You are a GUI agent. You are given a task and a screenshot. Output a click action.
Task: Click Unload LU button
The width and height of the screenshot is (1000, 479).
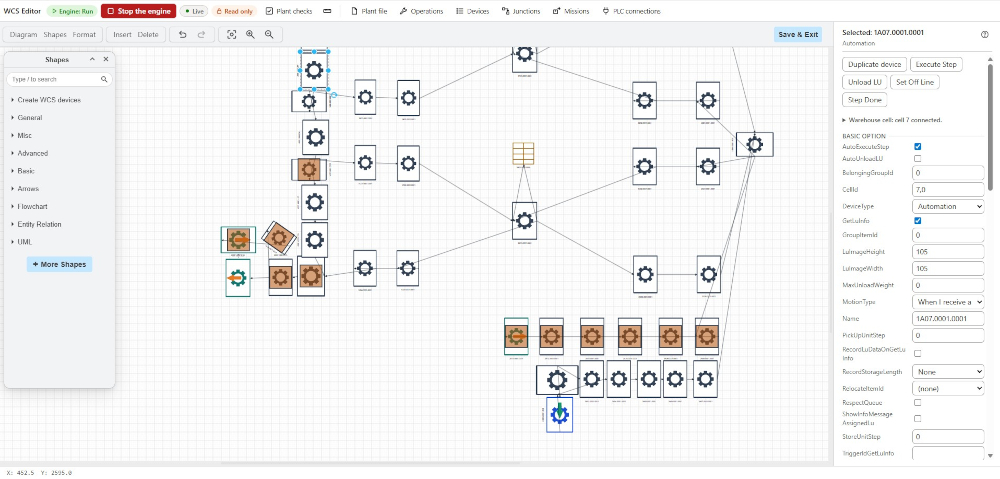click(865, 82)
